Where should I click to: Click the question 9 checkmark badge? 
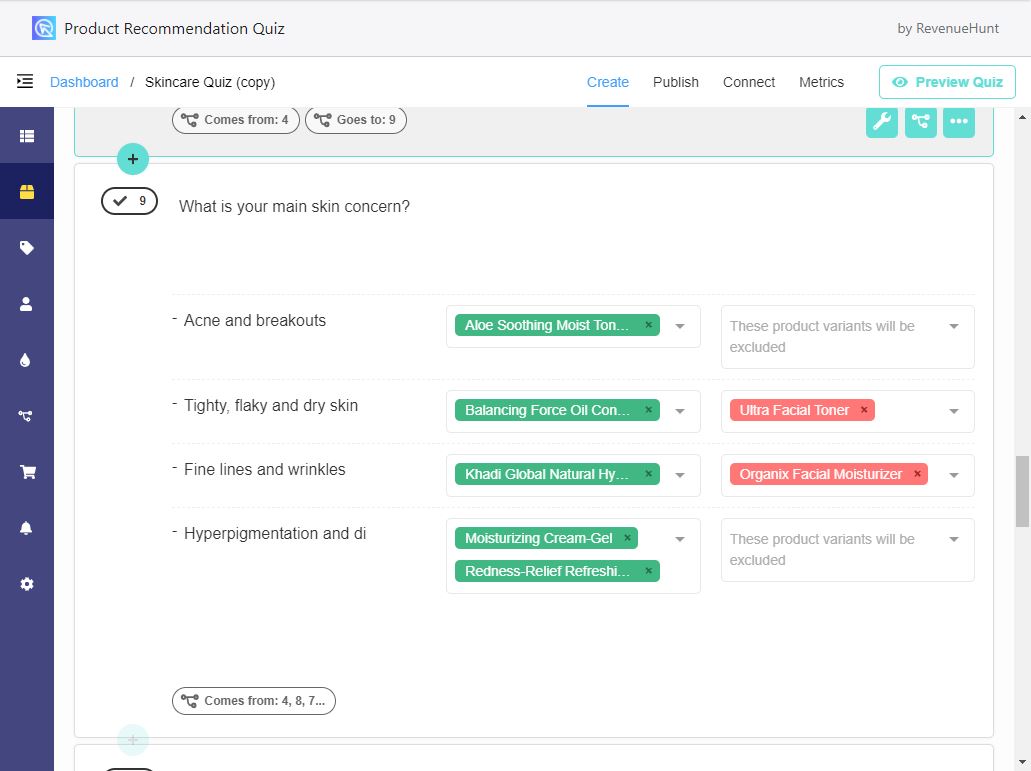coord(130,201)
